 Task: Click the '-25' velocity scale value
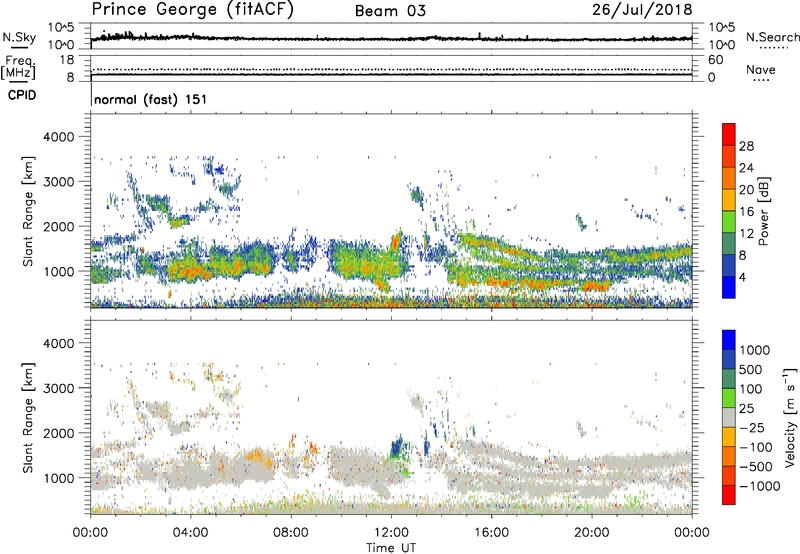pos(753,428)
